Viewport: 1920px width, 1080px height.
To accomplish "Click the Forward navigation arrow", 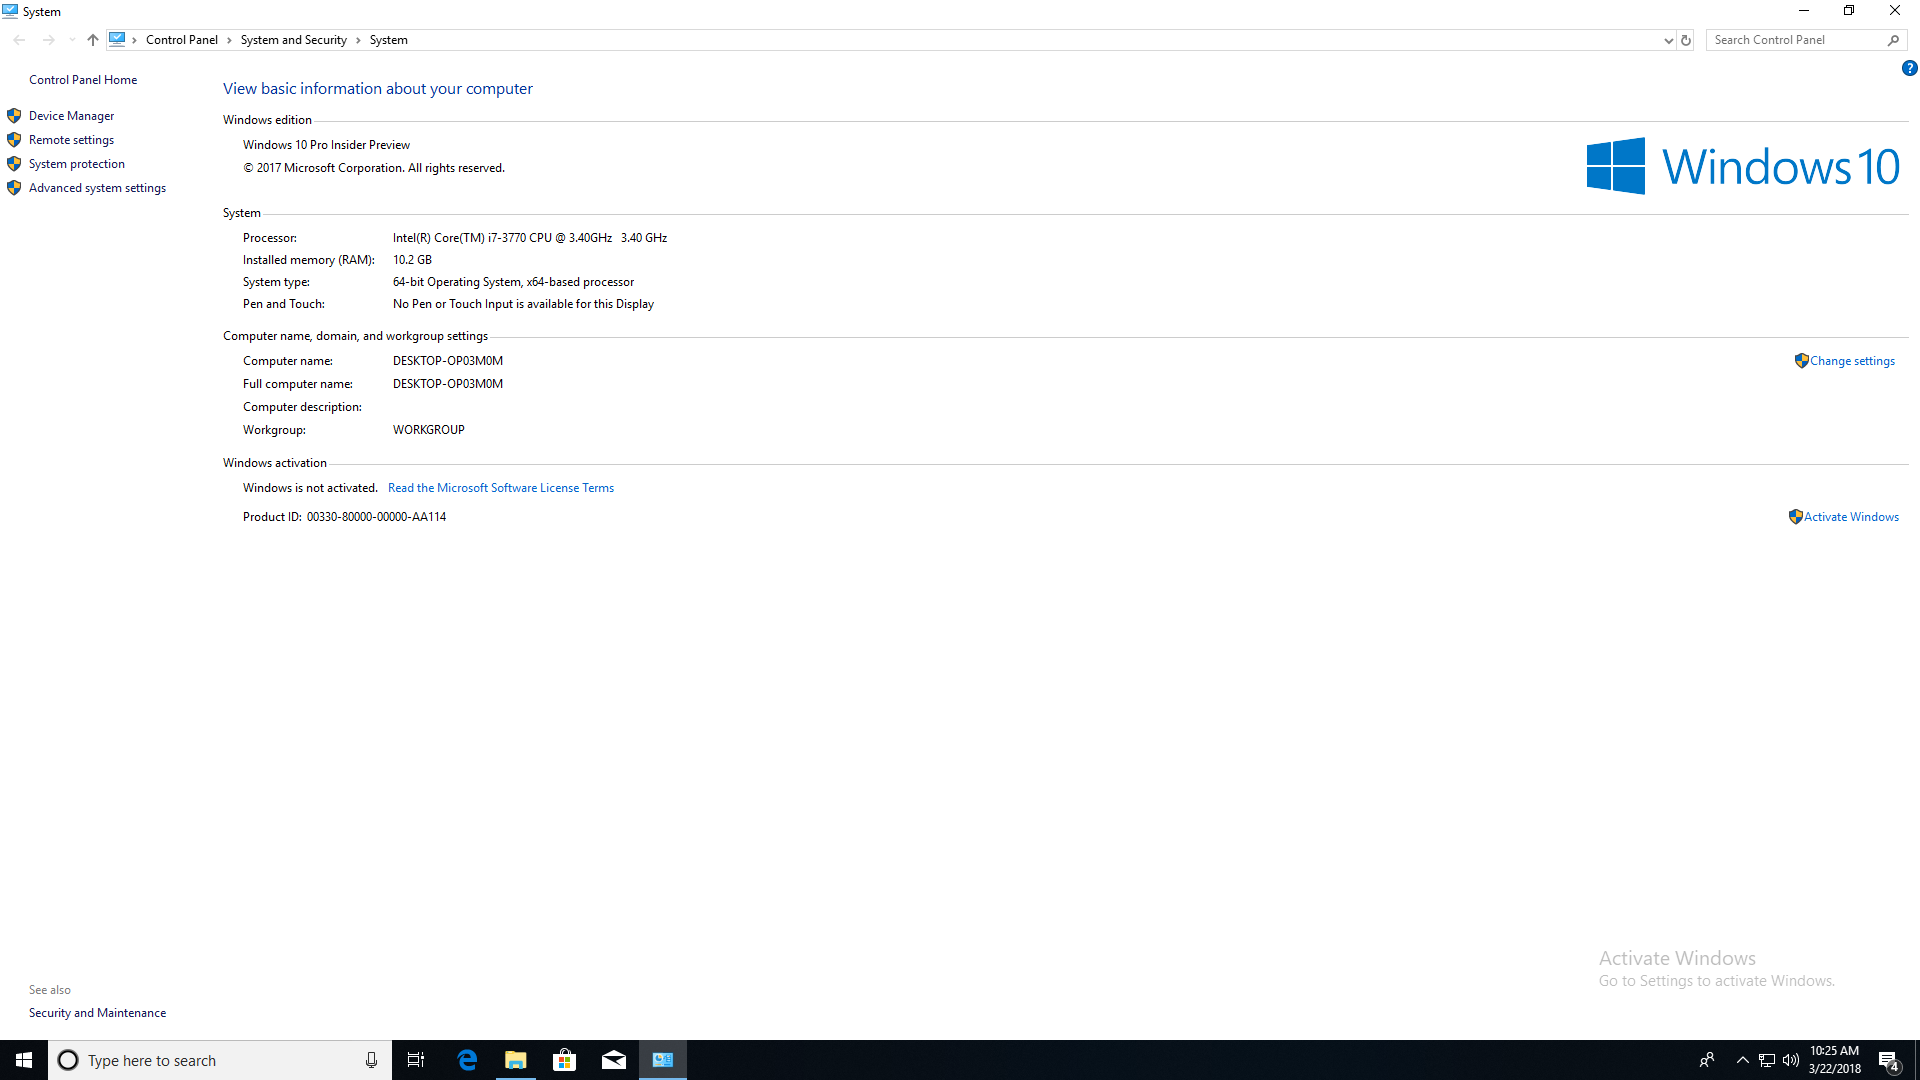I will click(49, 40).
